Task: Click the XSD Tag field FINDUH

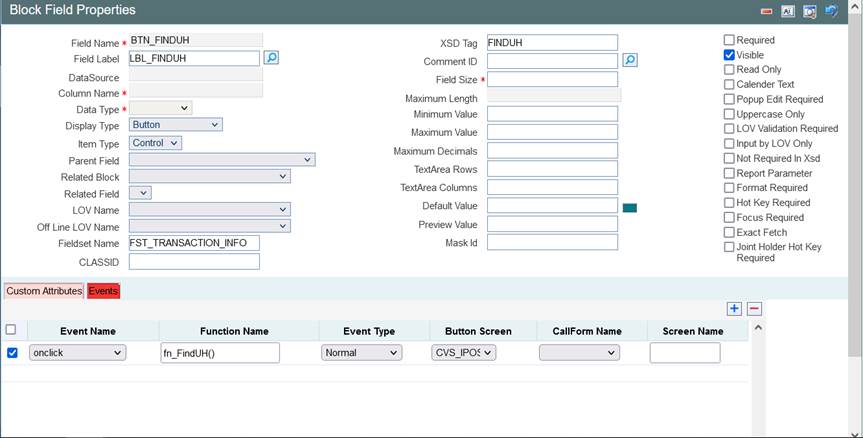Action: pyautogui.click(x=552, y=42)
